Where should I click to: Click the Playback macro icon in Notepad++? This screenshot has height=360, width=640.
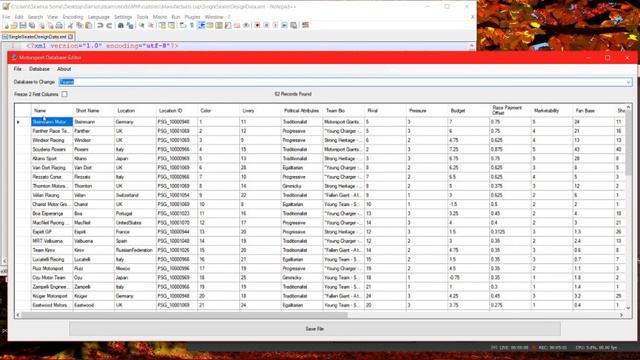click(275, 25)
